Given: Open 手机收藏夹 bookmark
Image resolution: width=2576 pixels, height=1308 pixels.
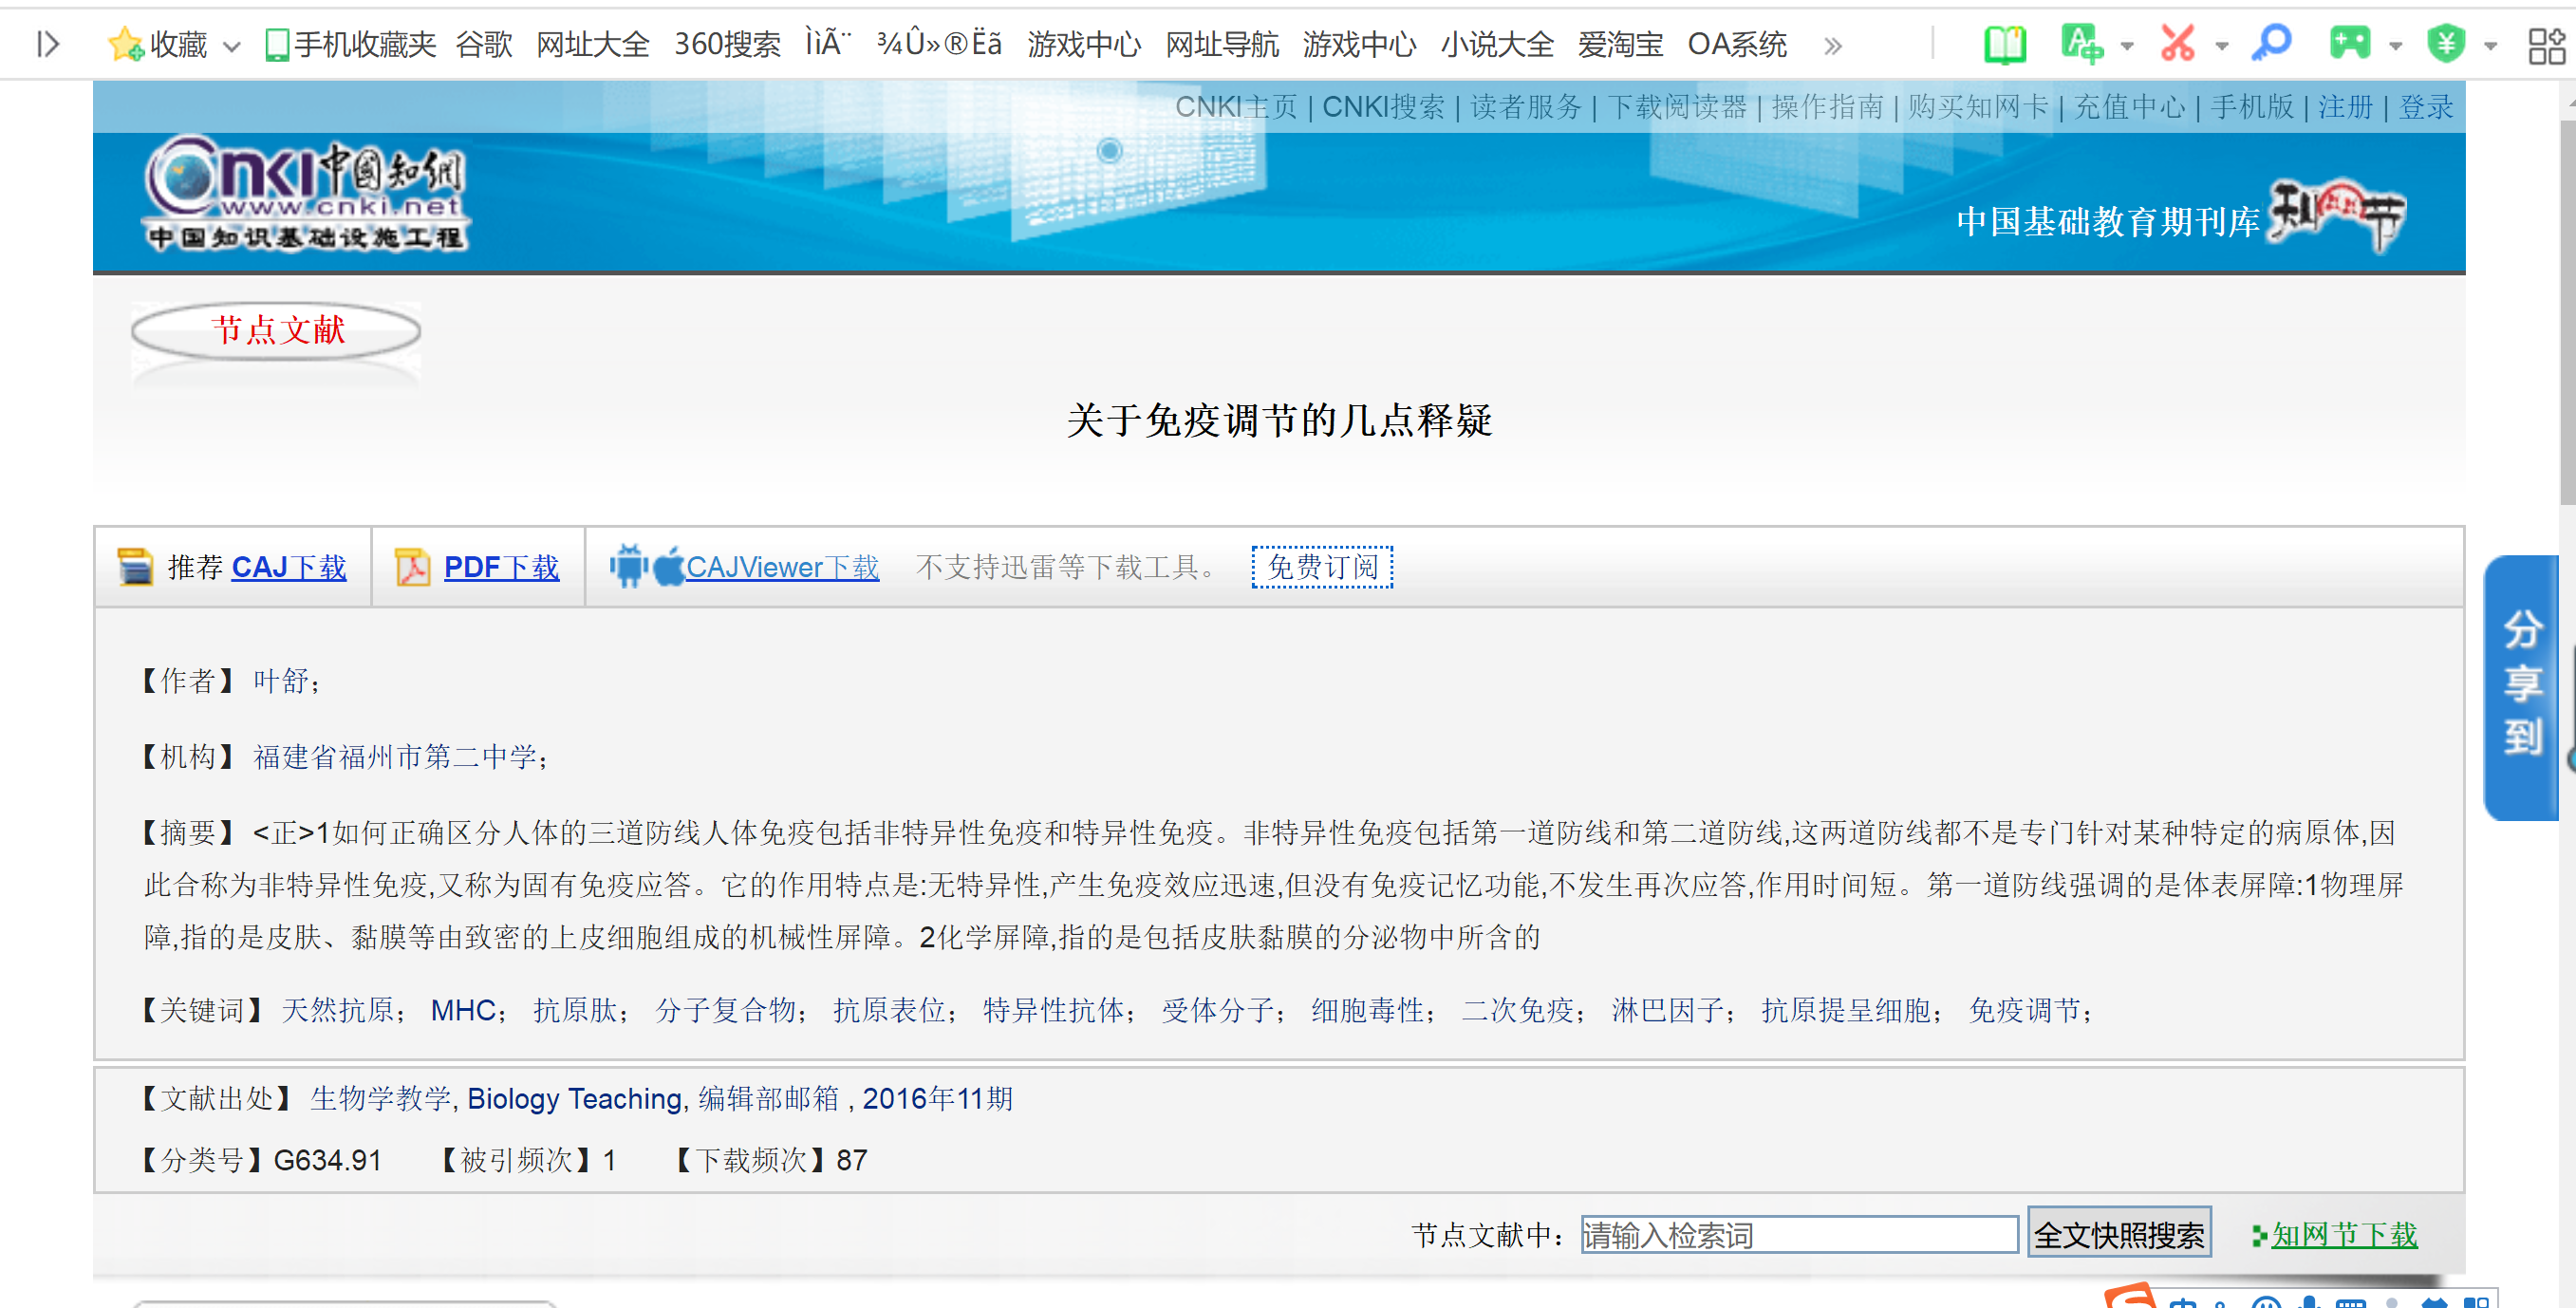Looking at the screenshot, I should [350, 44].
